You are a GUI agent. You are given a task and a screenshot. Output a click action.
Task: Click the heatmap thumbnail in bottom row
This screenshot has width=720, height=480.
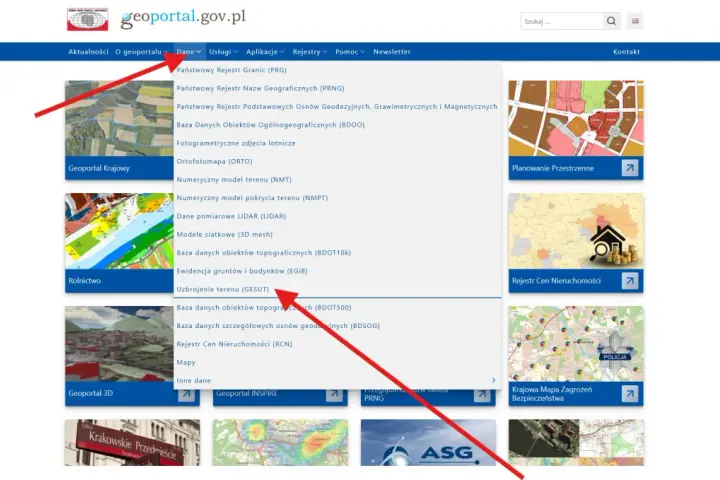click(280, 443)
